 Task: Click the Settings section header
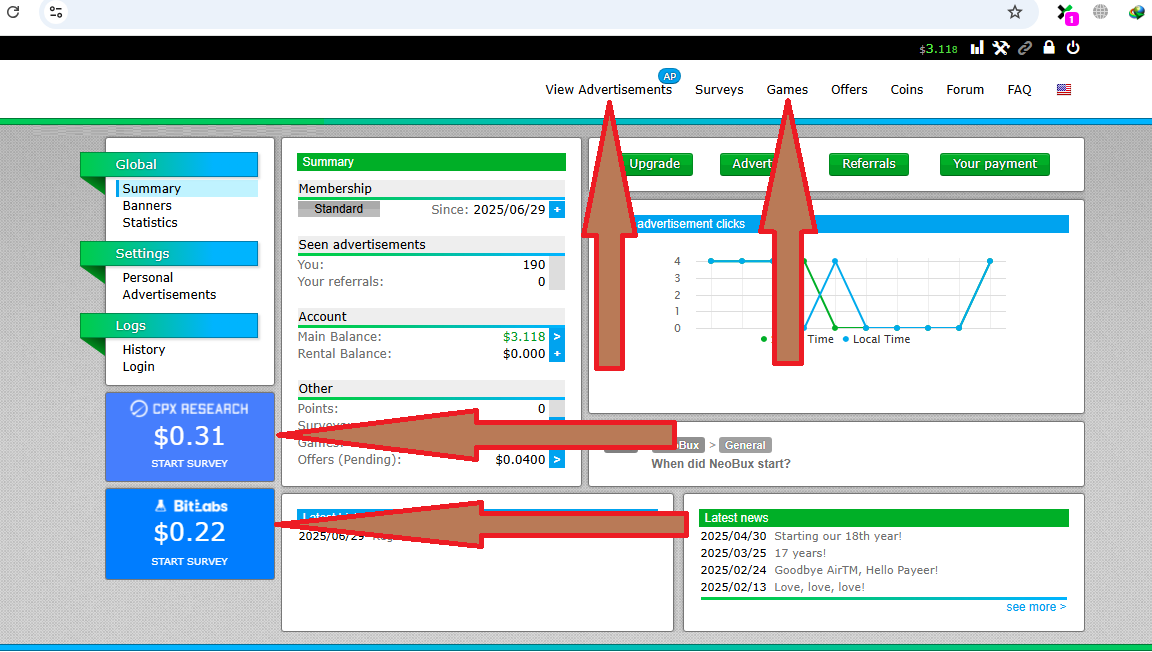pyautogui.click(x=169, y=254)
